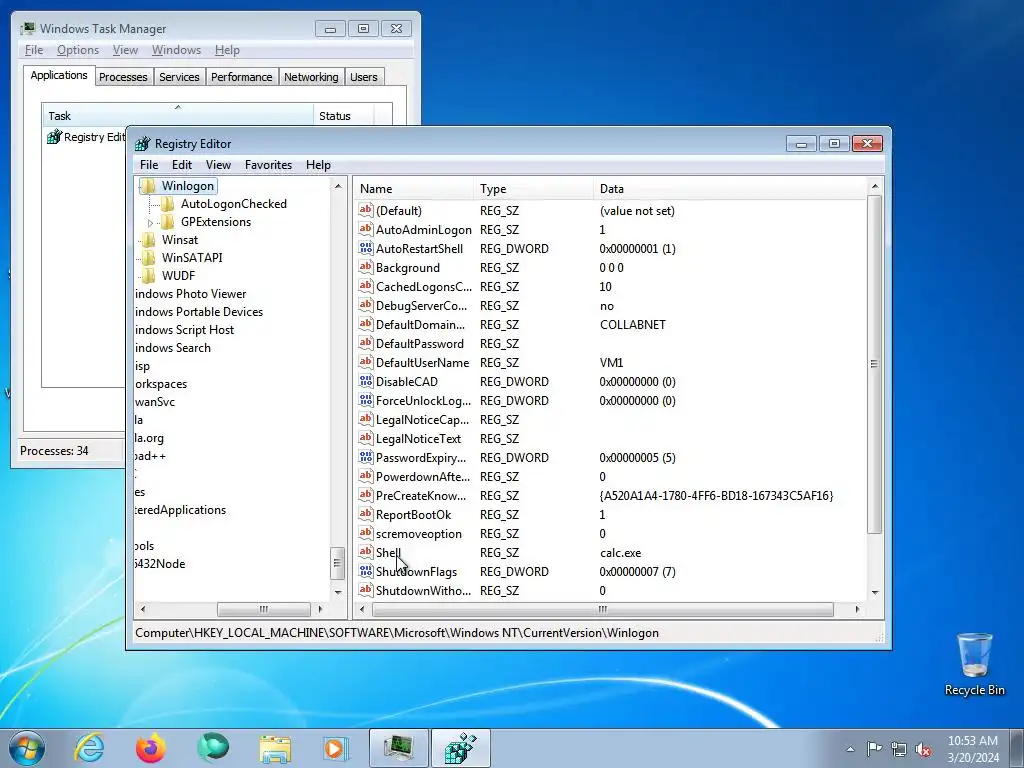This screenshot has width=1024, height=768.
Task: Click the DefaultPassword value icon
Action: (366, 343)
